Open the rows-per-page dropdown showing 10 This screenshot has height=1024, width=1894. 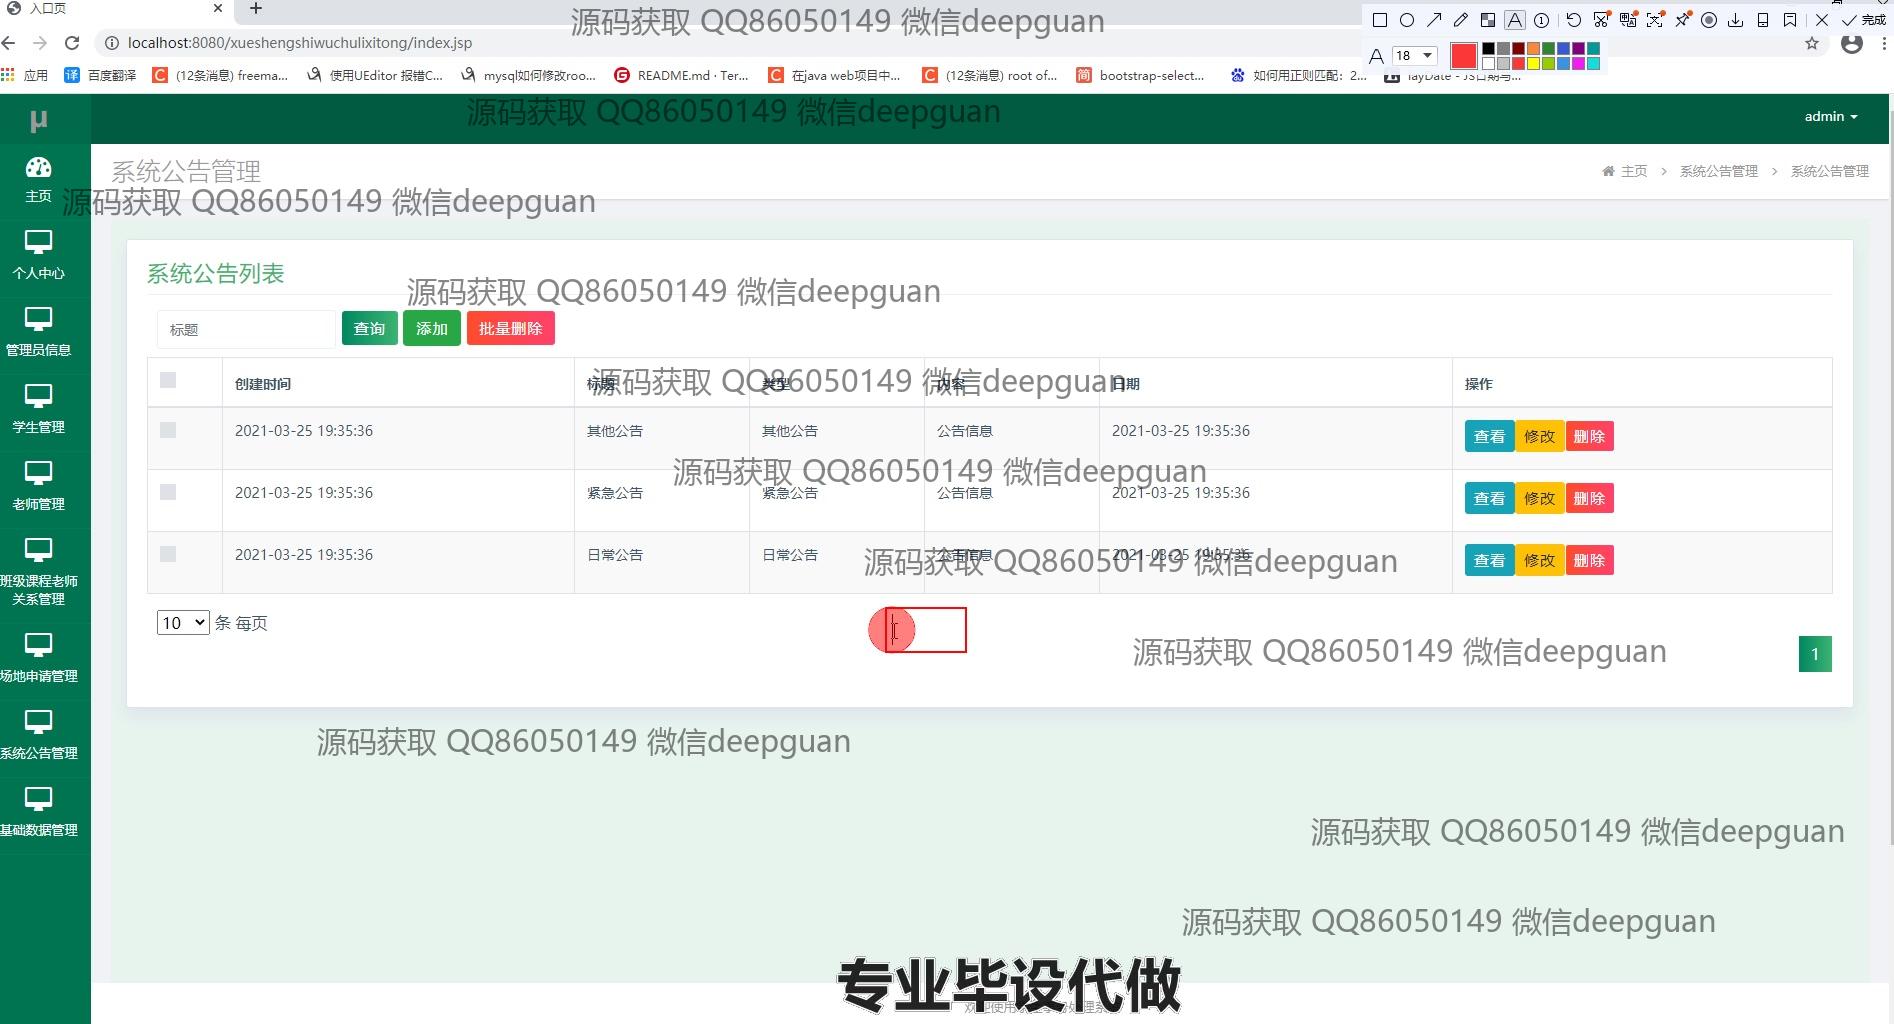[182, 623]
